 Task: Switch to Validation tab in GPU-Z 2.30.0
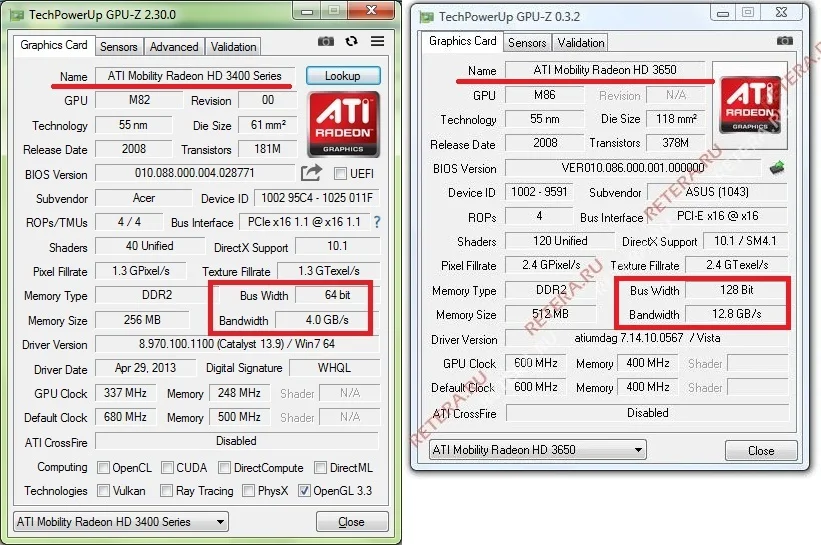coord(234,47)
